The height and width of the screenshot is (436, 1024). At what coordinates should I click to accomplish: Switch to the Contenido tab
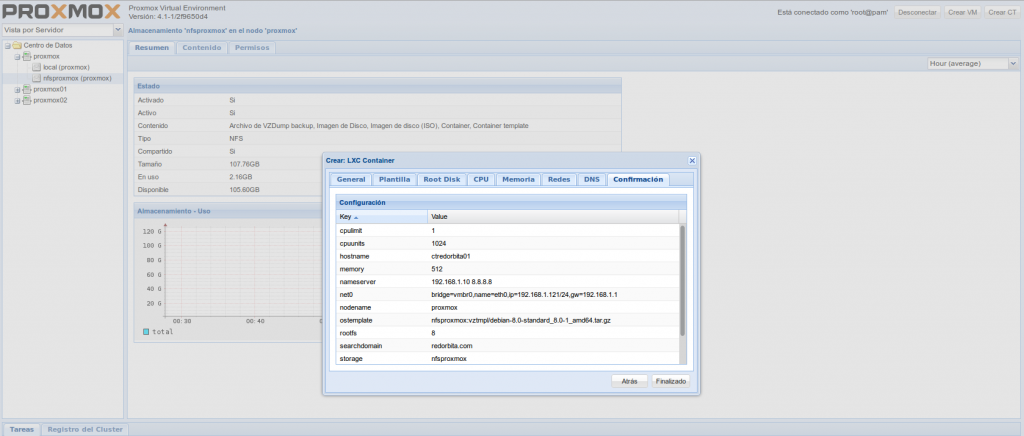(x=202, y=47)
